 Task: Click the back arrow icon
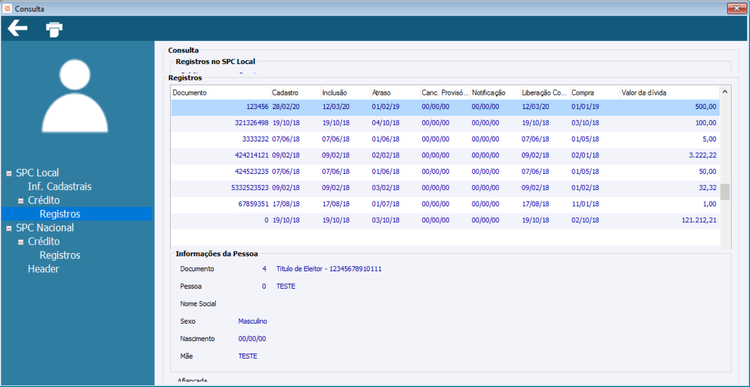point(18,29)
